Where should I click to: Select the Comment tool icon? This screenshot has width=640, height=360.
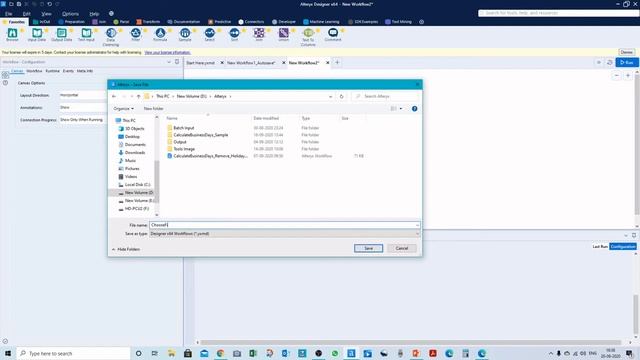click(x=333, y=33)
